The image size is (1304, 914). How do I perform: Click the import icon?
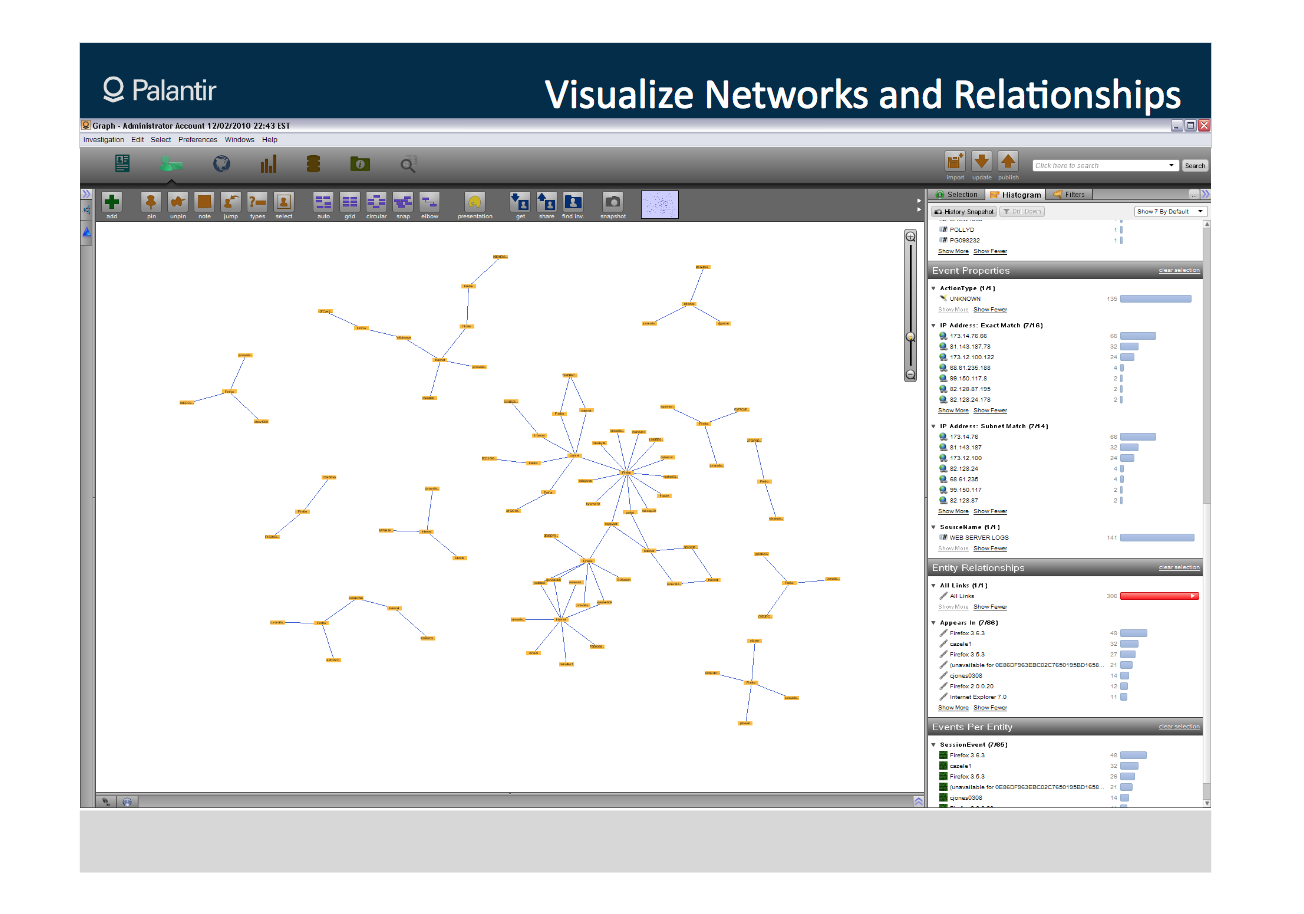pyautogui.click(x=955, y=161)
